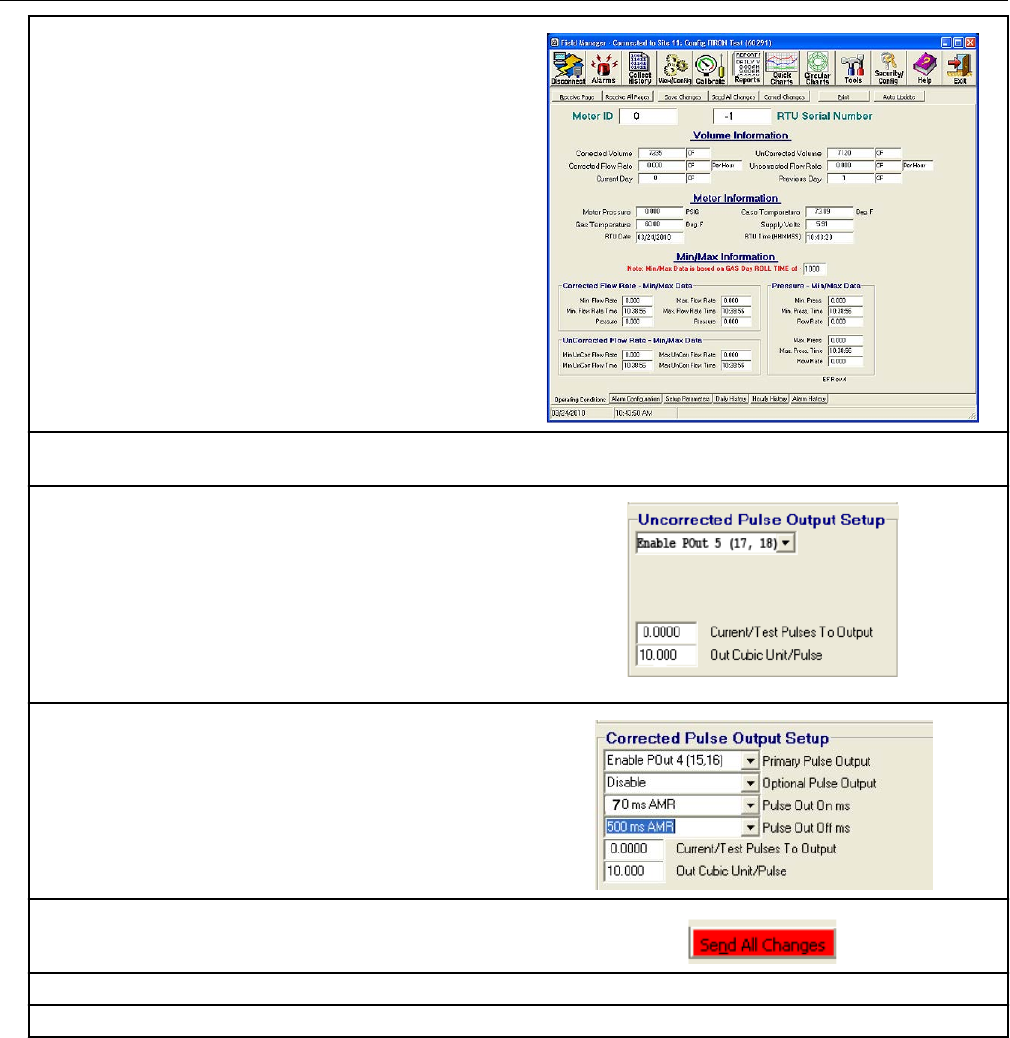
Task: Click Corrected Out Cubic Unit/Pulse field
Action: (x=634, y=871)
